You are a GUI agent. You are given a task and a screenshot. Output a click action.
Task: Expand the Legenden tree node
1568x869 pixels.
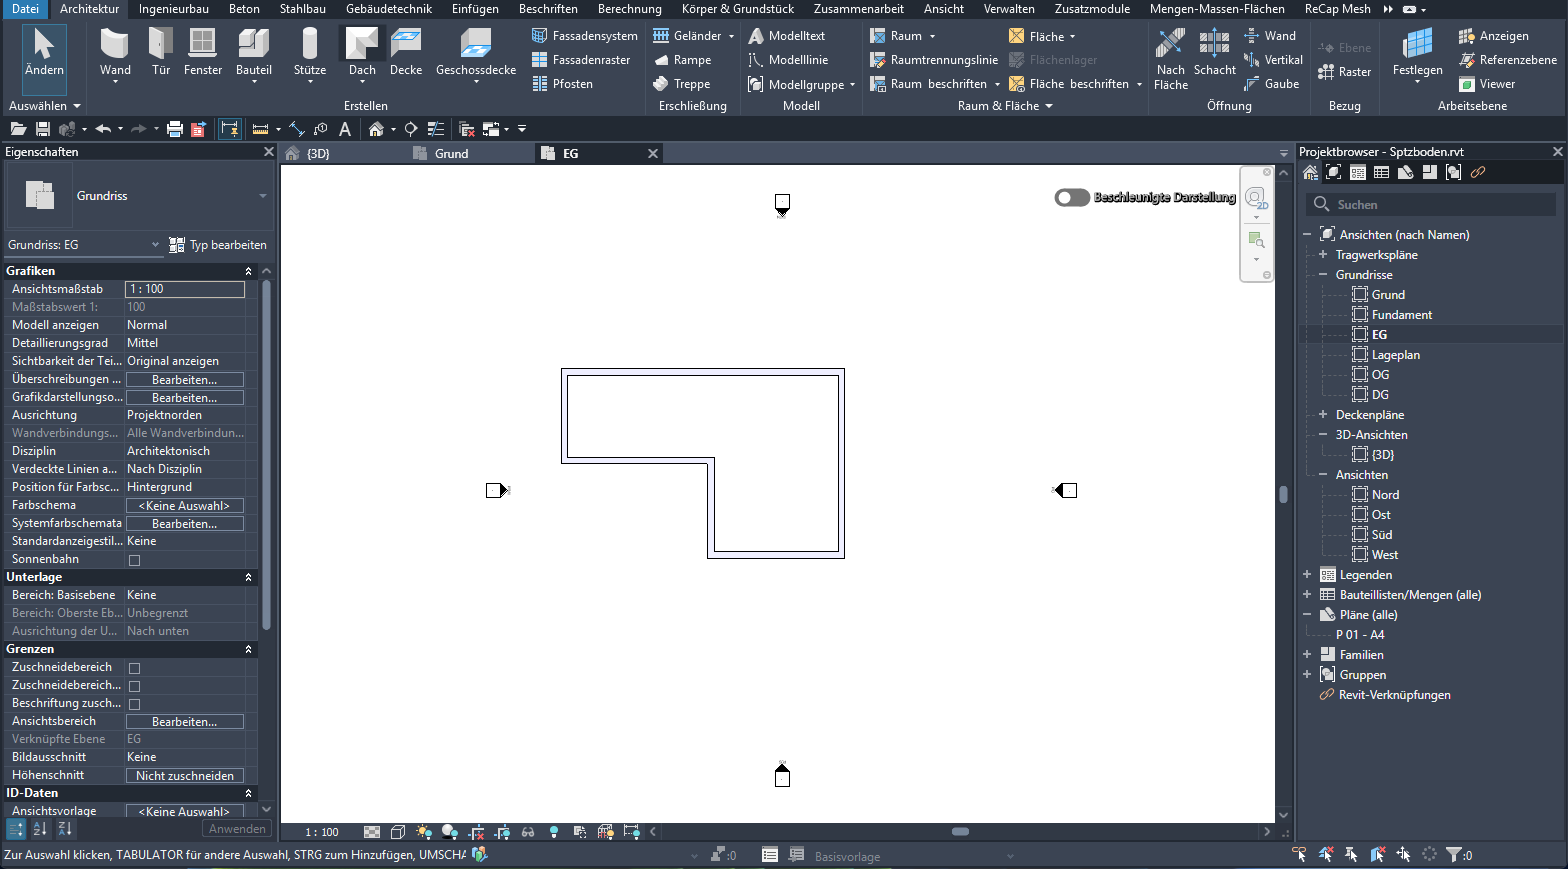click(x=1307, y=575)
